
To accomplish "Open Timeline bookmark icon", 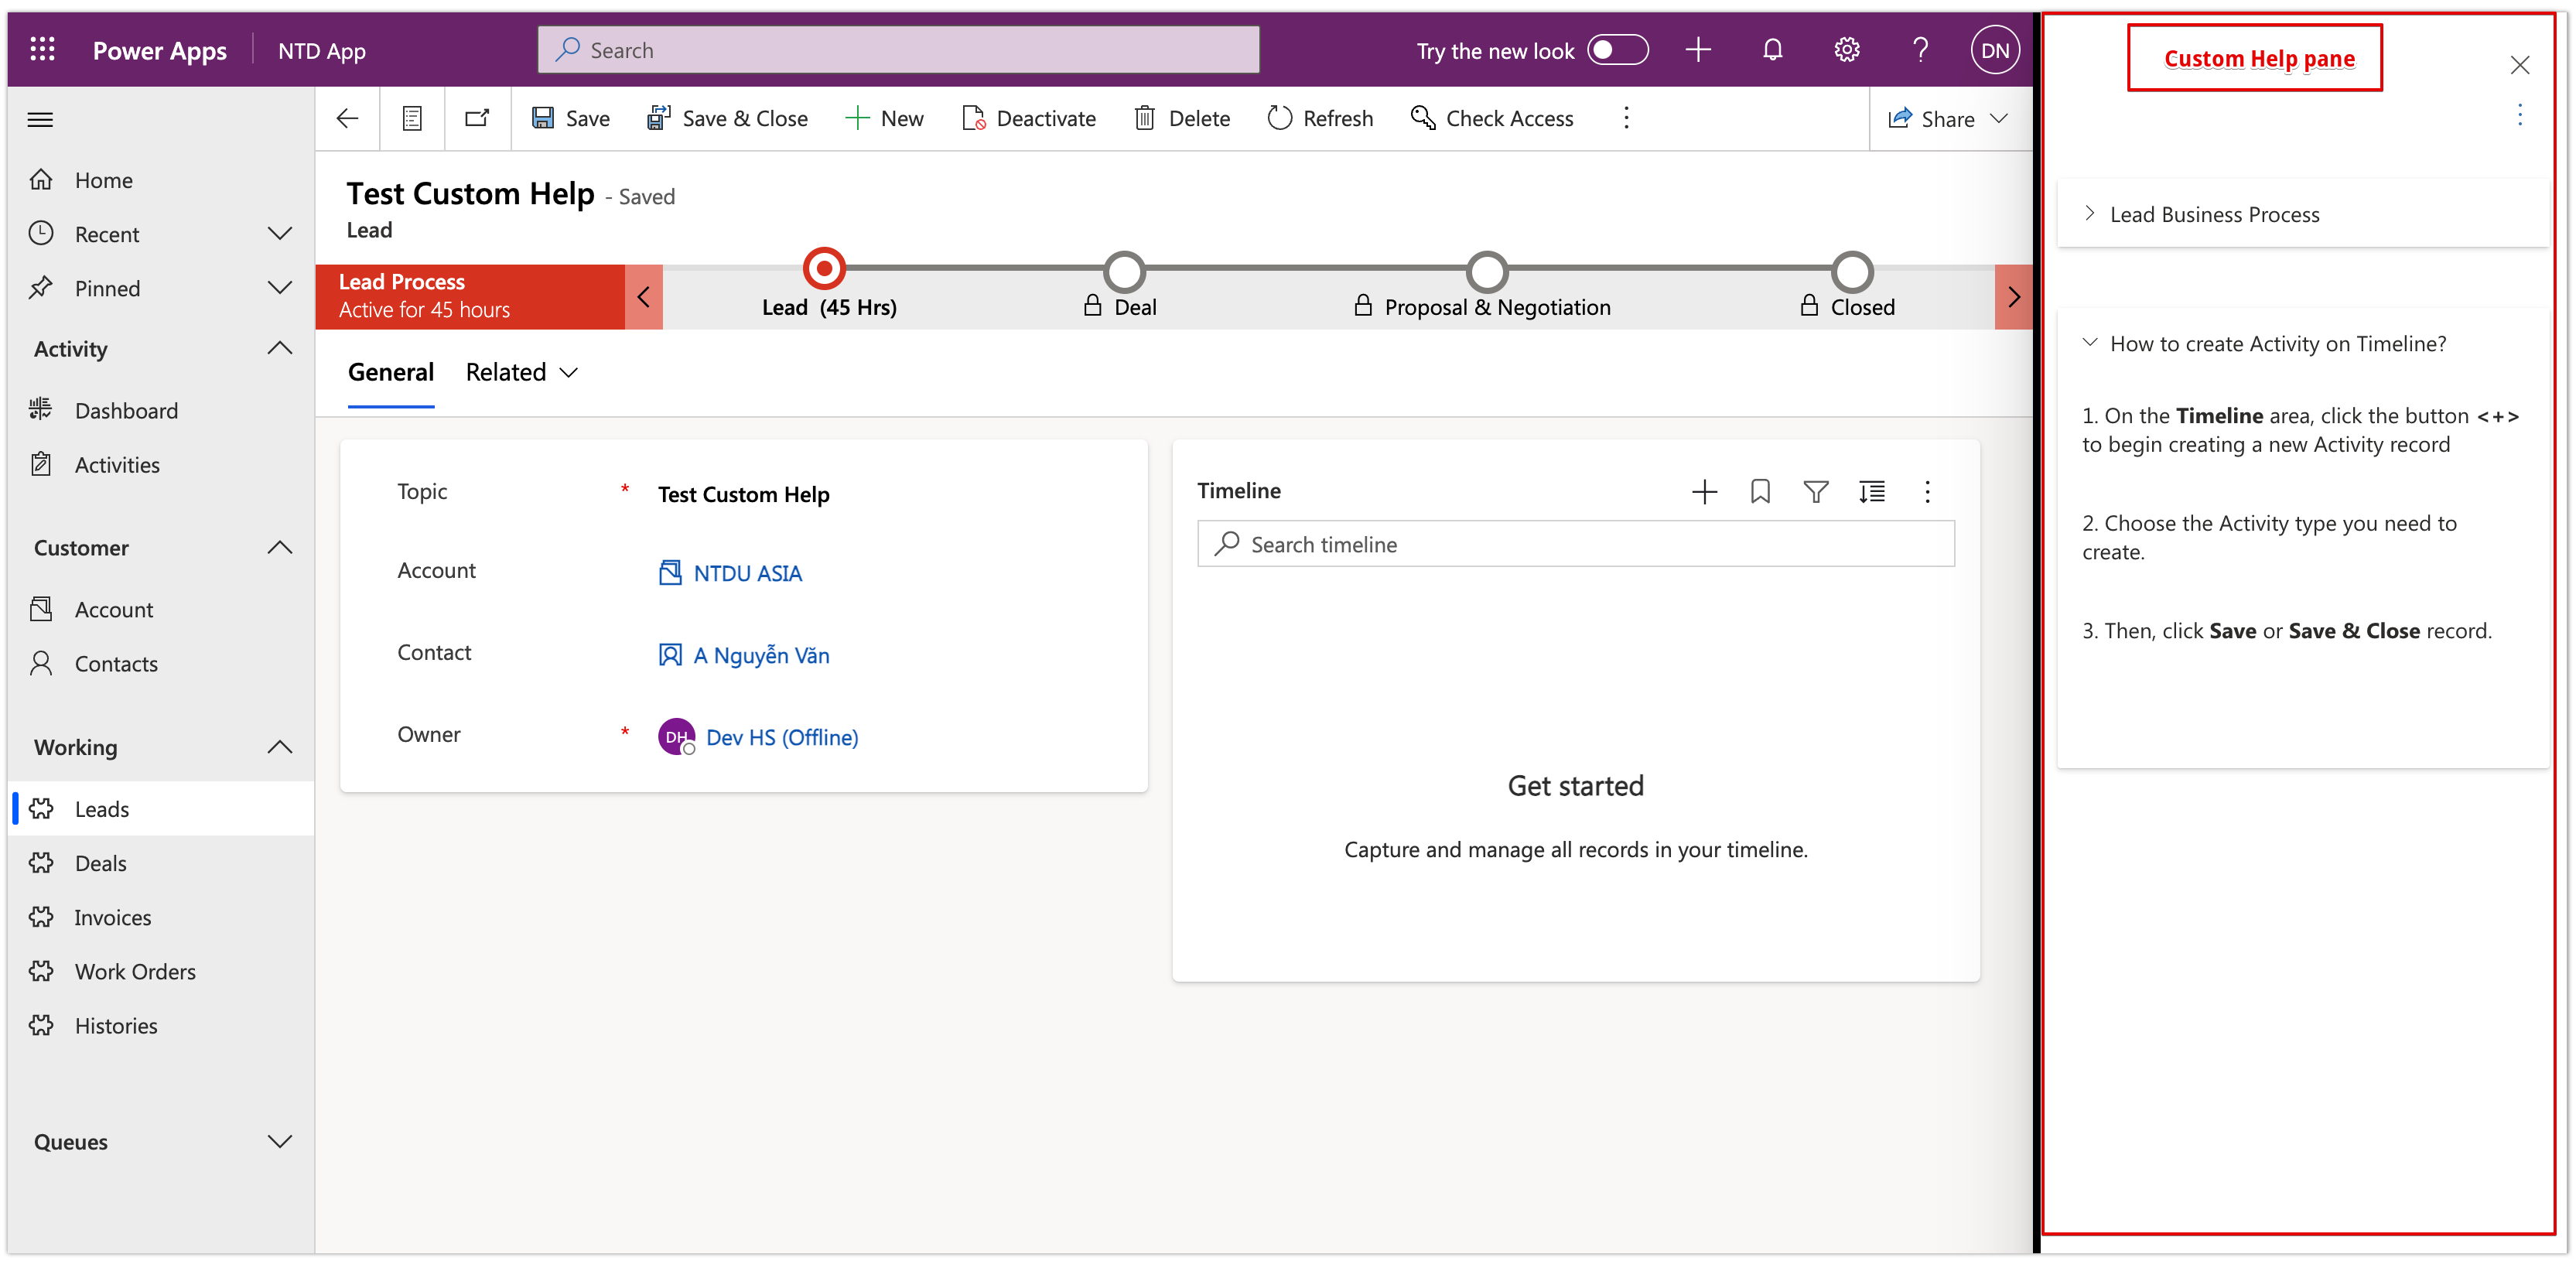I will [x=1760, y=491].
